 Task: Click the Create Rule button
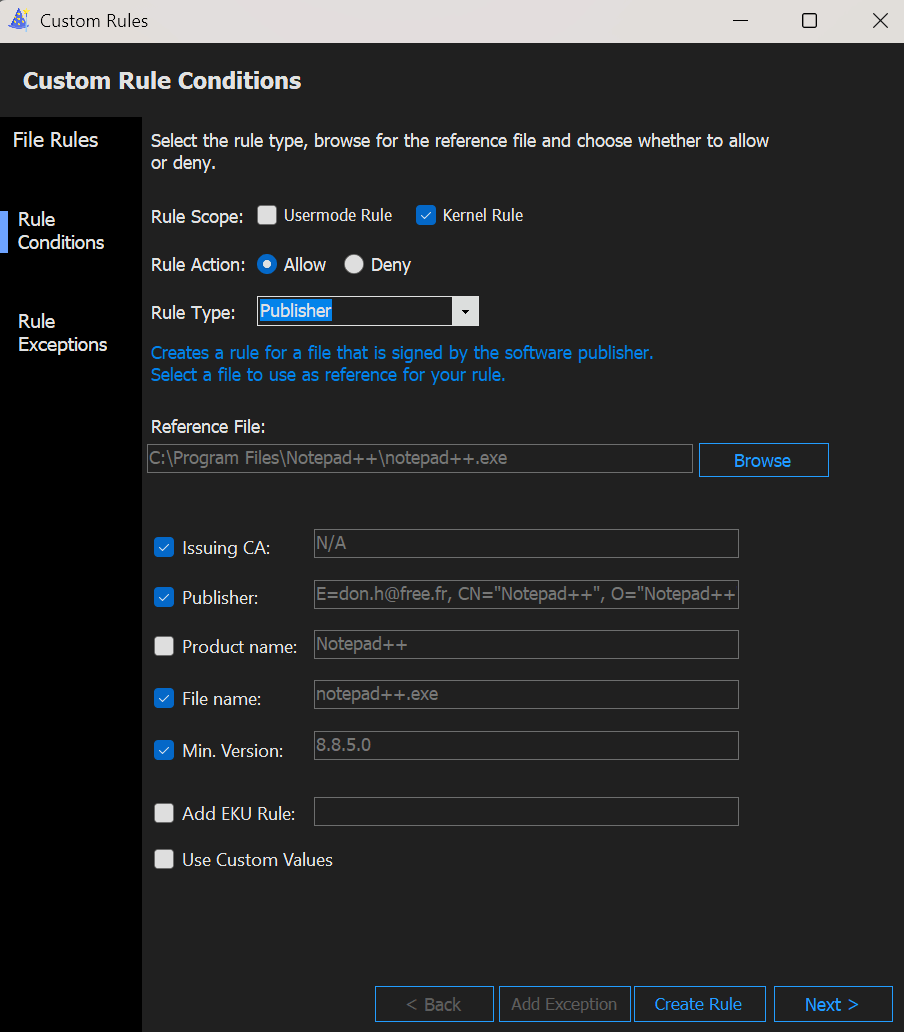click(698, 1004)
